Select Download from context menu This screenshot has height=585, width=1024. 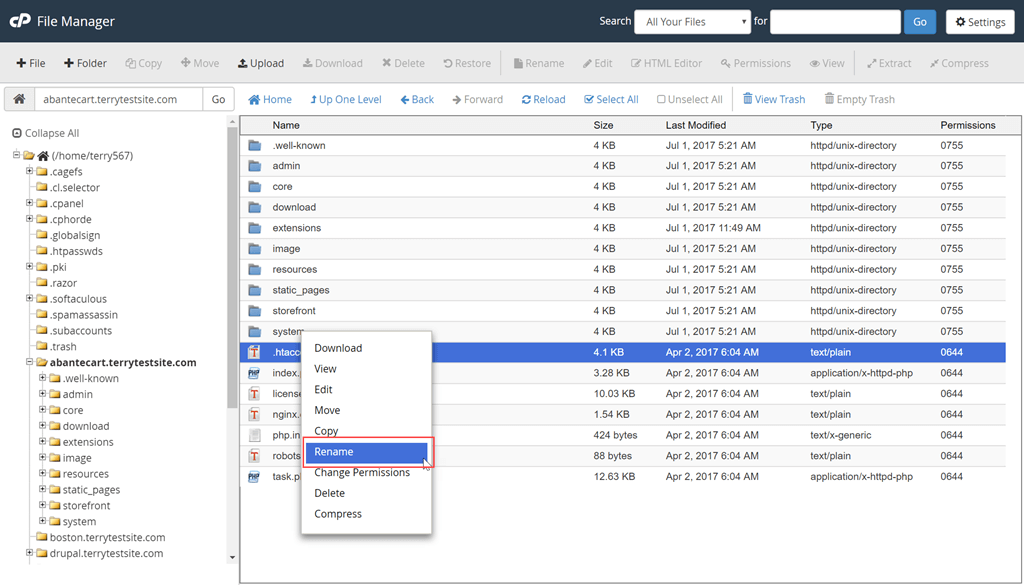[366, 348]
